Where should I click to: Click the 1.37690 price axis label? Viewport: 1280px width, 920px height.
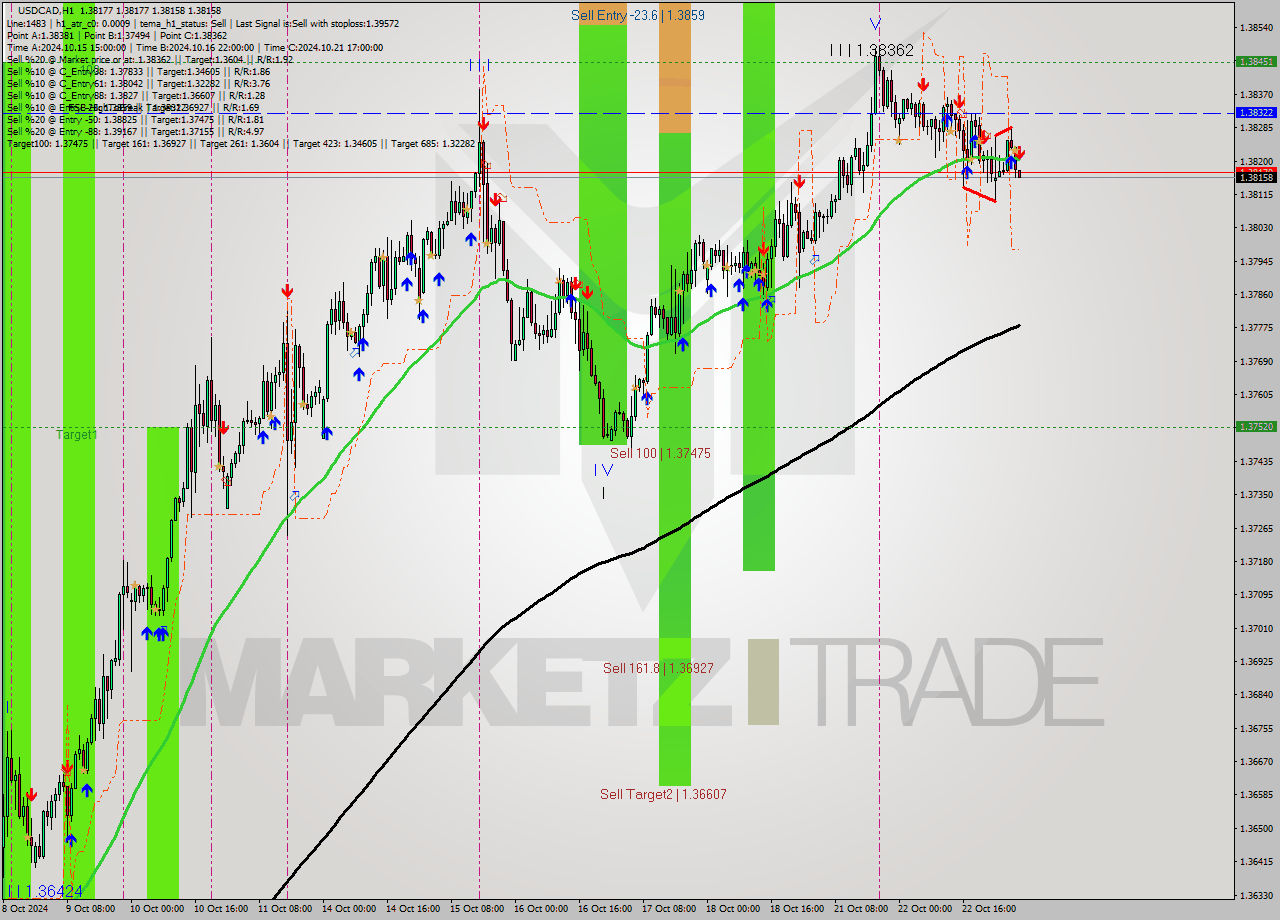(x=1255, y=362)
